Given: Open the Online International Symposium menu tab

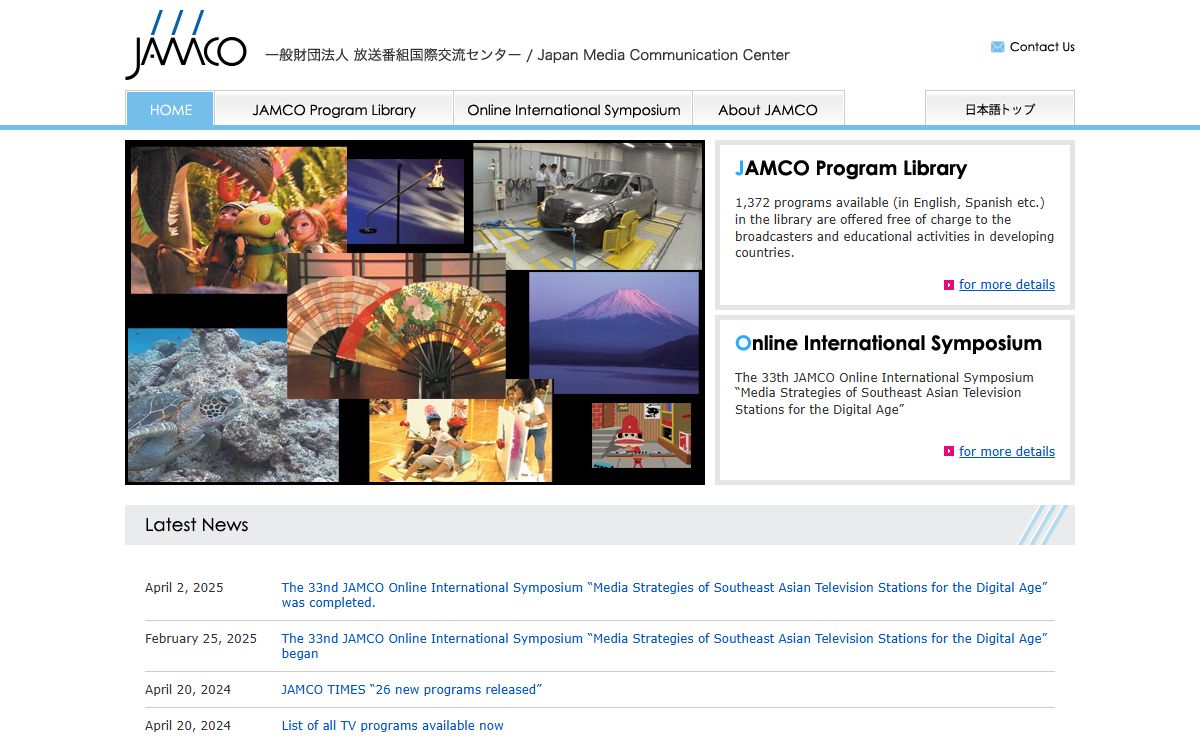Looking at the screenshot, I should tap(573, 109).
